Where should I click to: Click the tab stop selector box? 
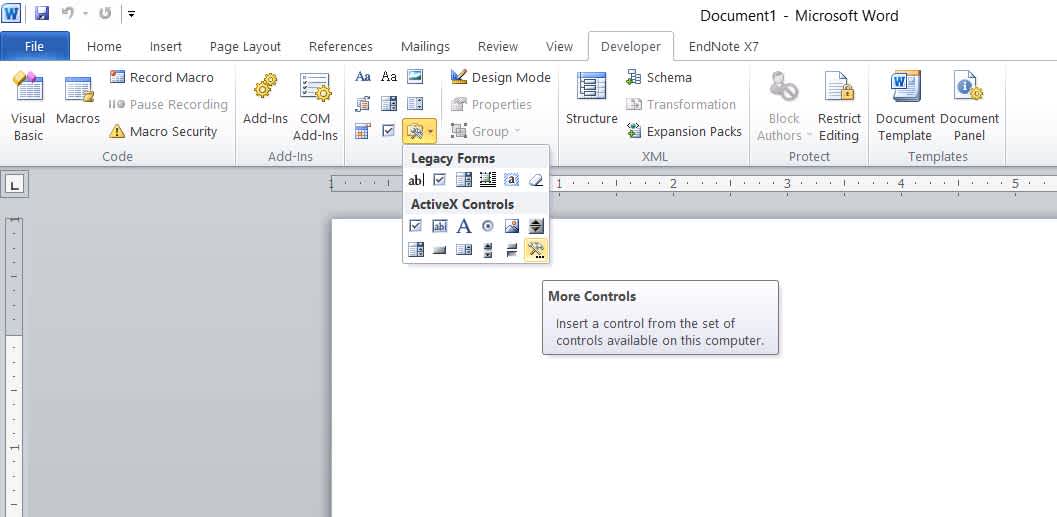tap(13, 184)
